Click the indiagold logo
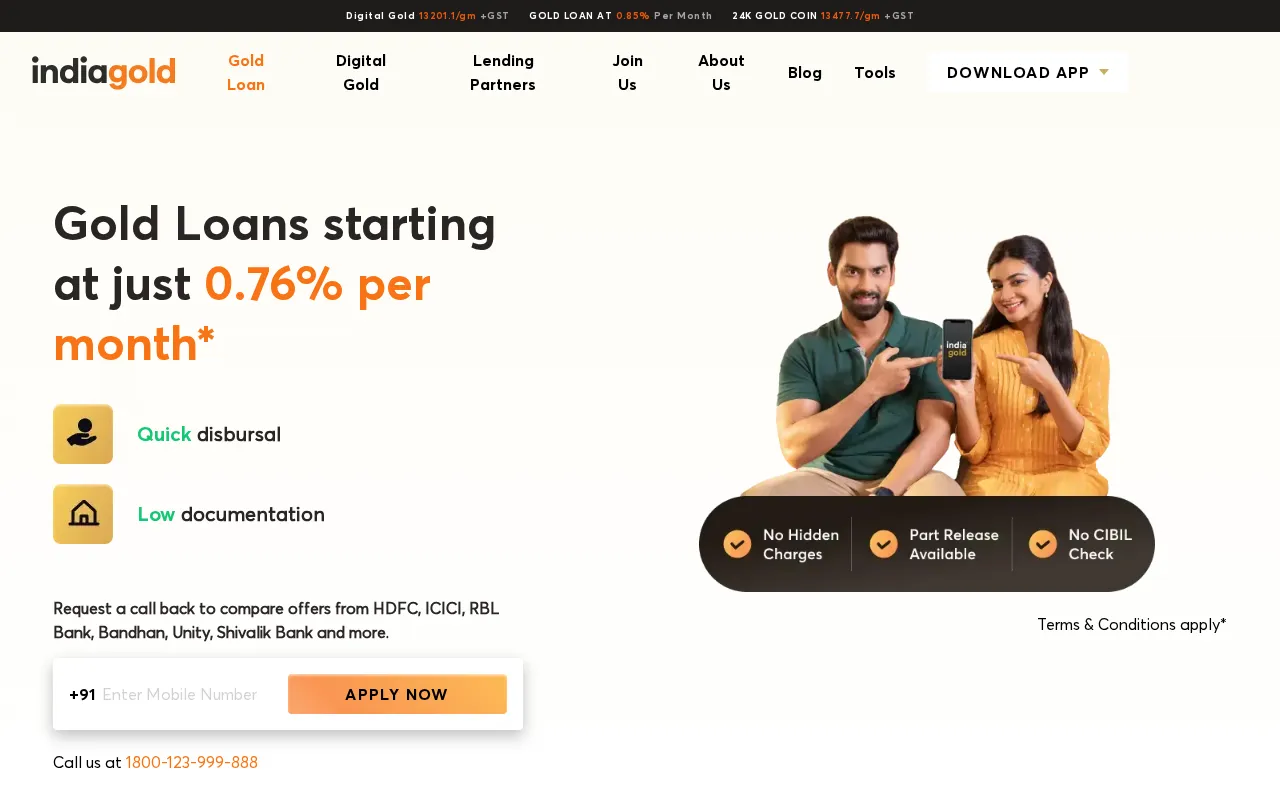1280x800 pixels. click(104, 72)
